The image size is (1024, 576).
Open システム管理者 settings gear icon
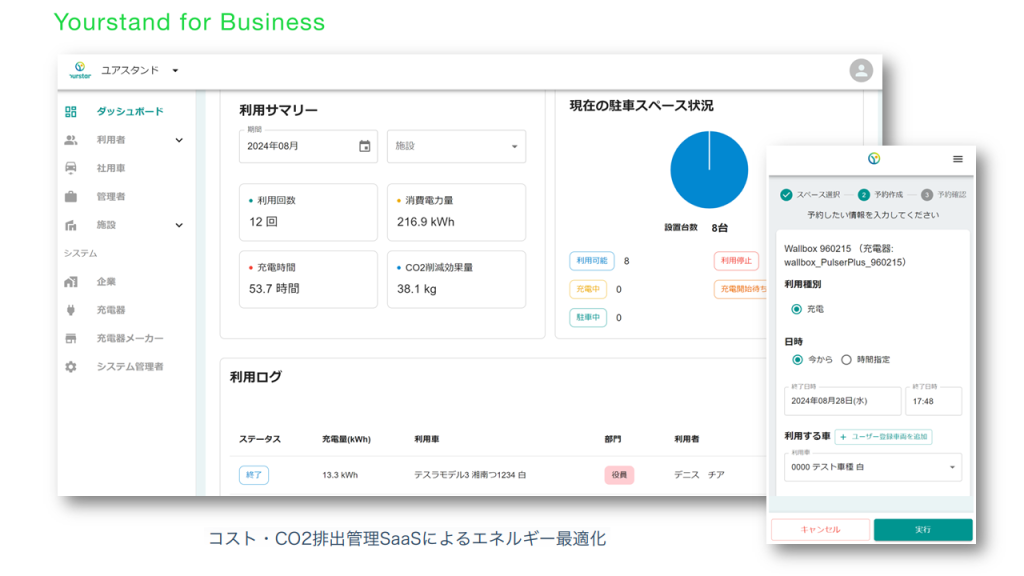click(x=70, y=367)
